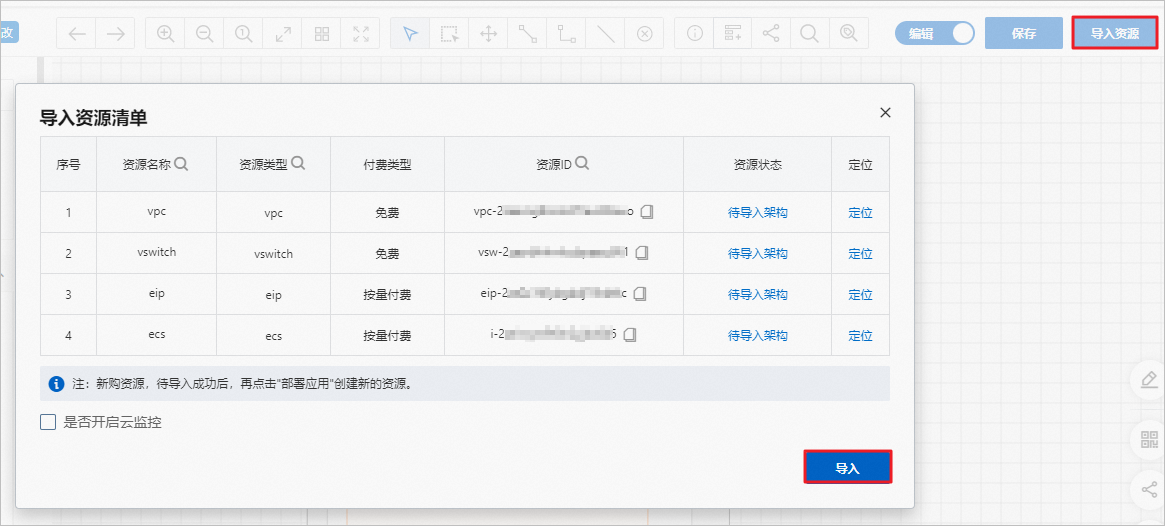
Task: Click 定位 link for vpc row
Action: (860, 212)
